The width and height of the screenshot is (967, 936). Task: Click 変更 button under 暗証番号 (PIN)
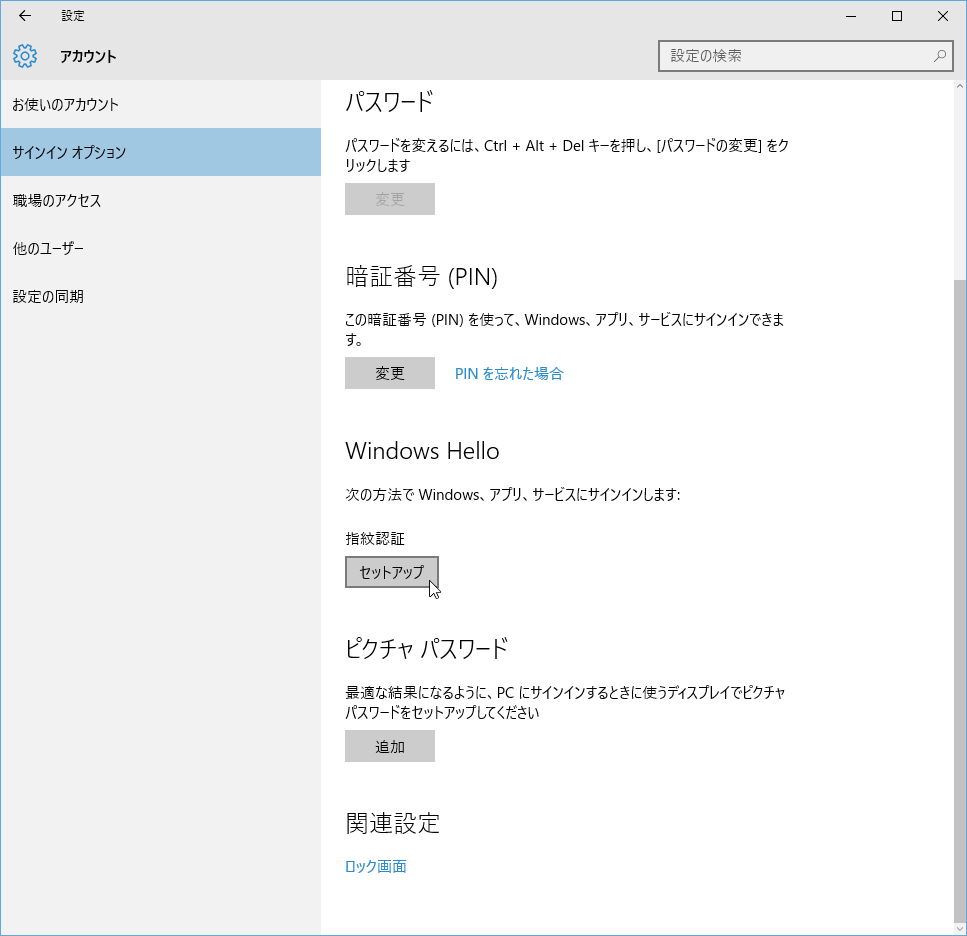390,373
